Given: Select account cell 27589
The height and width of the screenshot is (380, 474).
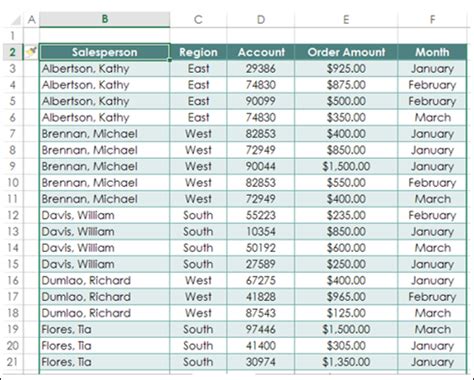Looking at the screenshot, I should (x=261, y=264).
